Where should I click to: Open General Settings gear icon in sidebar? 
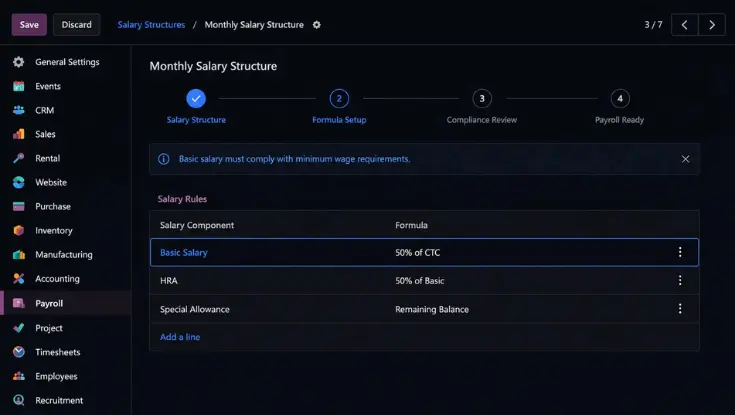[x=19, y=62]
